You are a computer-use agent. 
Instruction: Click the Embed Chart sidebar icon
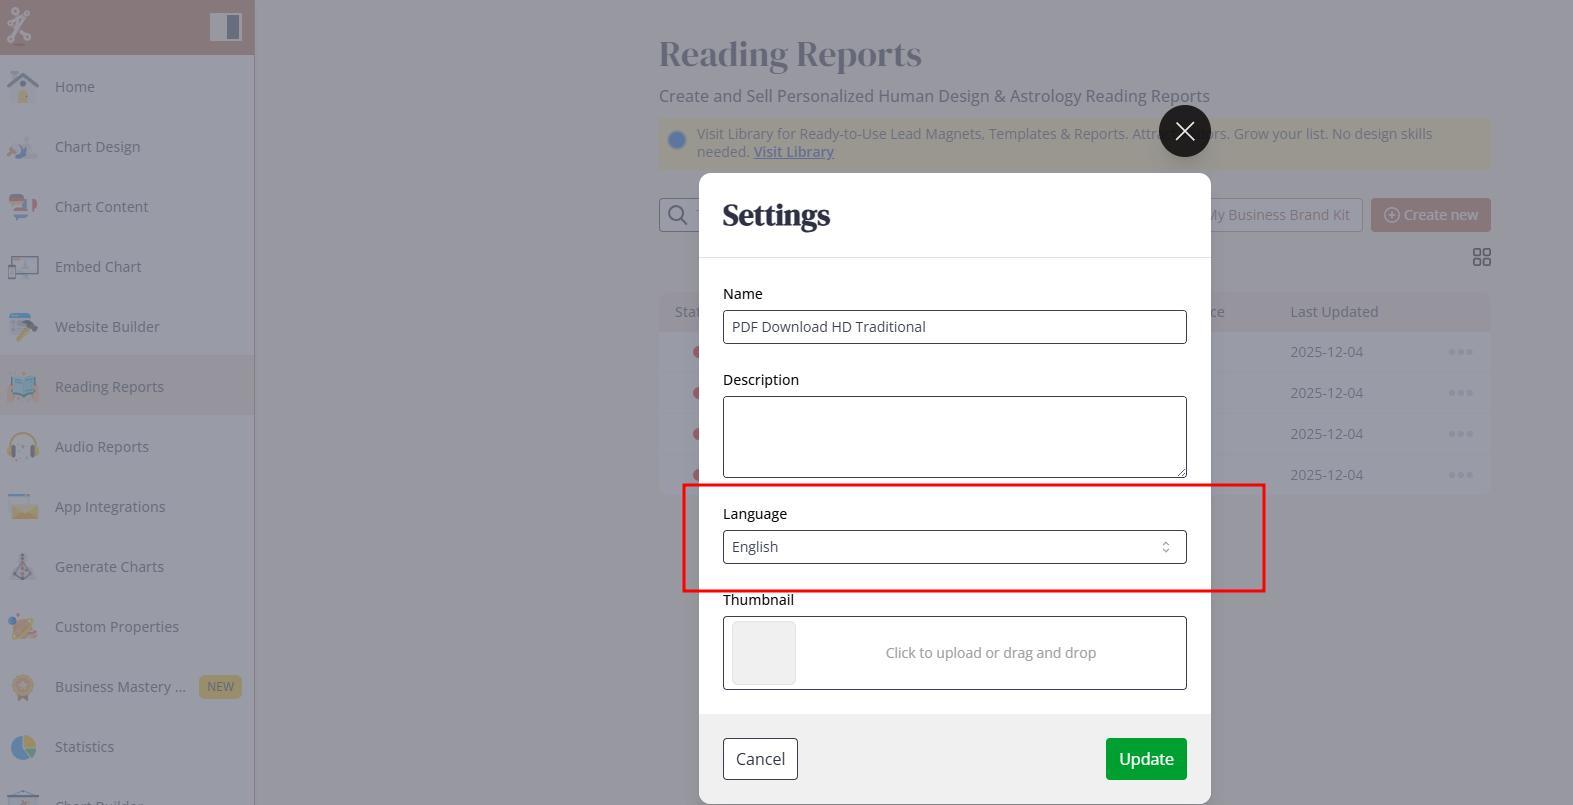[x=23, y=267]
